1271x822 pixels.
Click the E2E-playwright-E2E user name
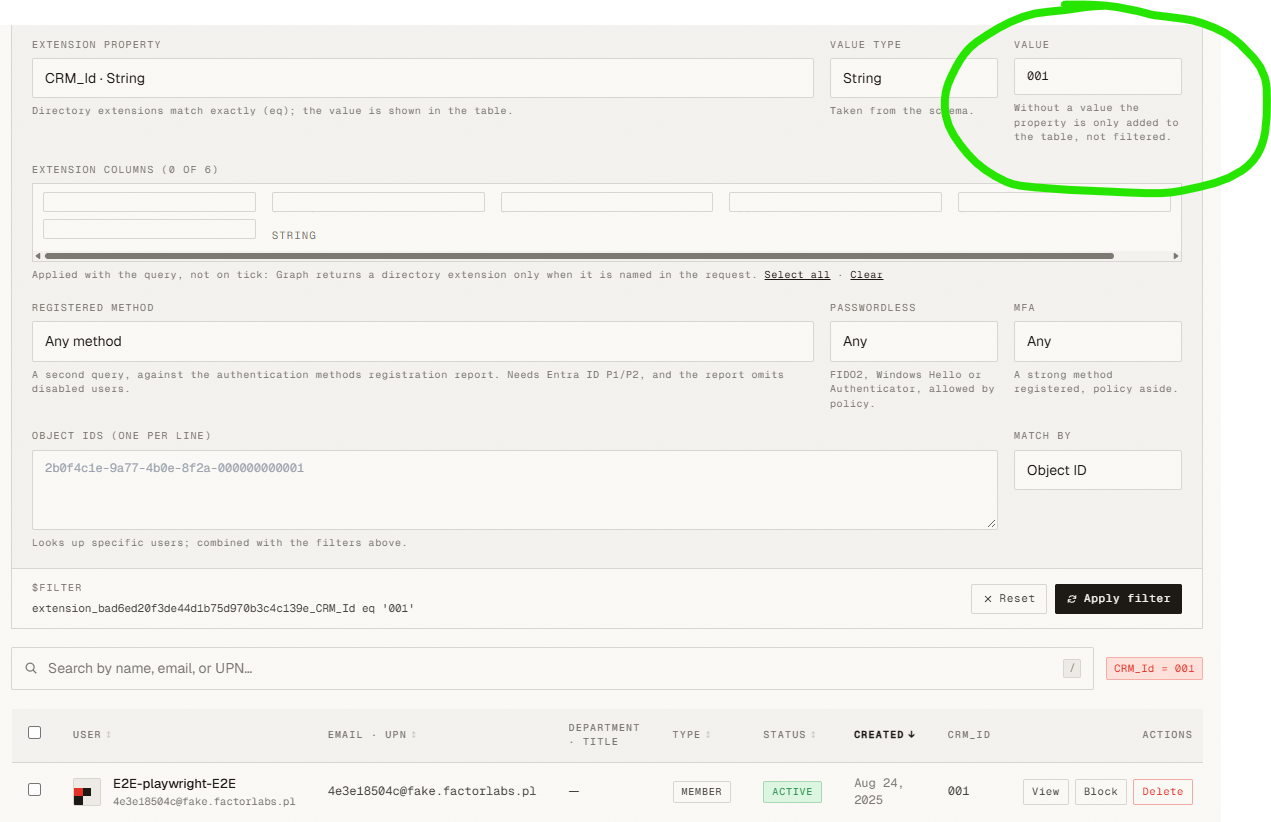(x=174, y=783)
